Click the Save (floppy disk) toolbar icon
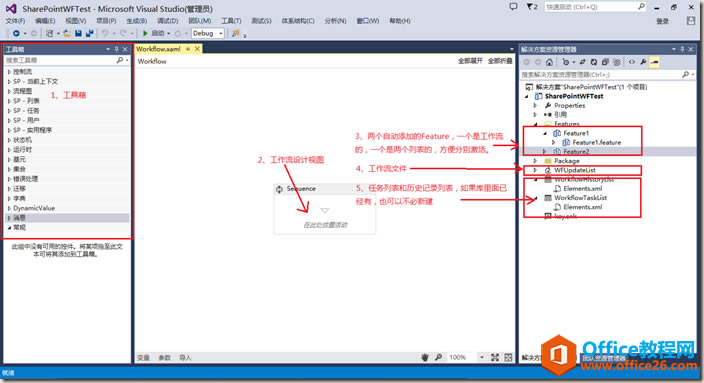This screenshot has height=383, width=704. click(78, 33)
